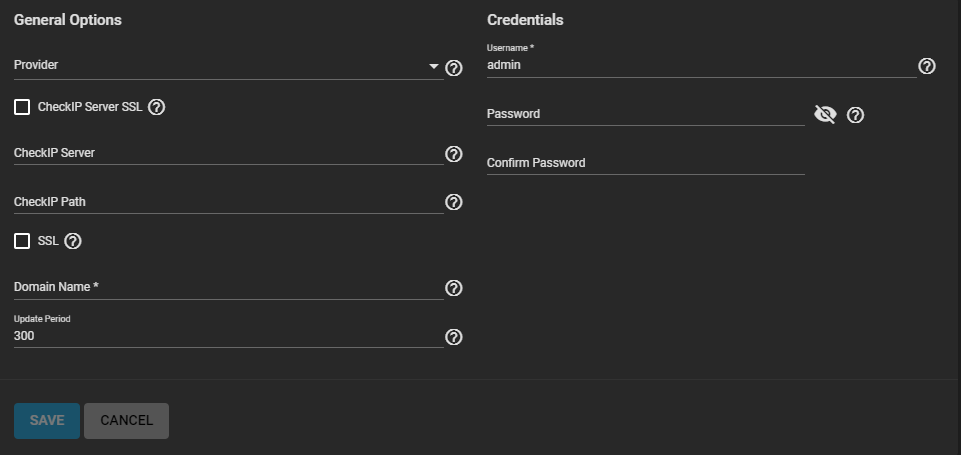Open Domain Name help tooltip
This screenshot has height=455, width=961.
tap(454, 288)
